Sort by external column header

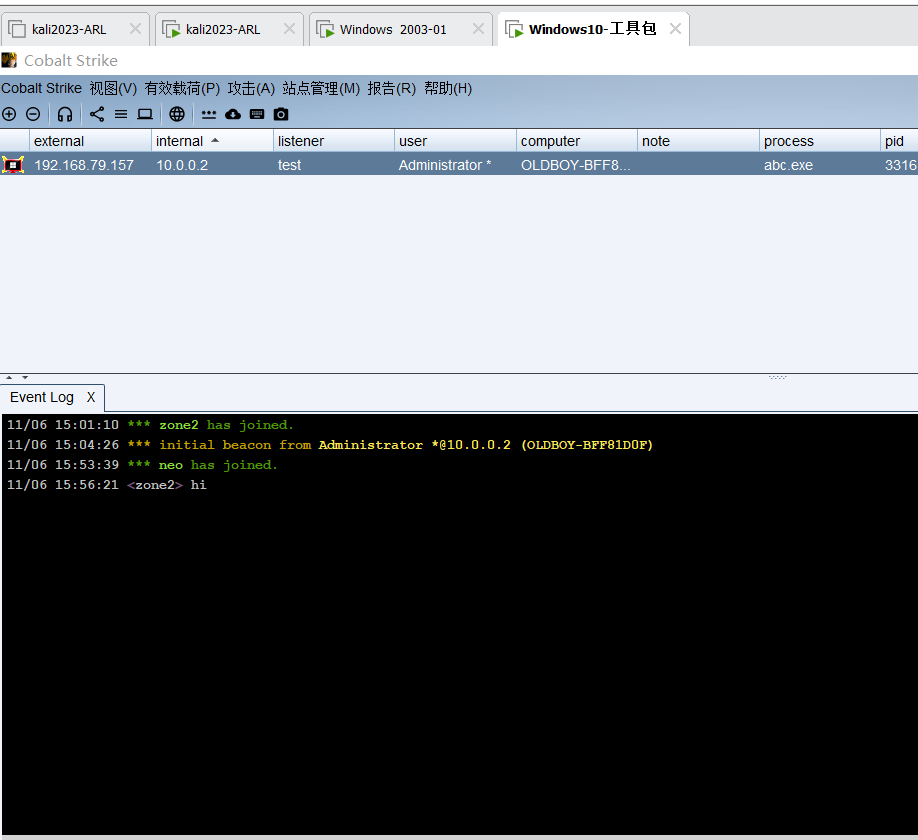pyautogui.click(x=90, y=141)
